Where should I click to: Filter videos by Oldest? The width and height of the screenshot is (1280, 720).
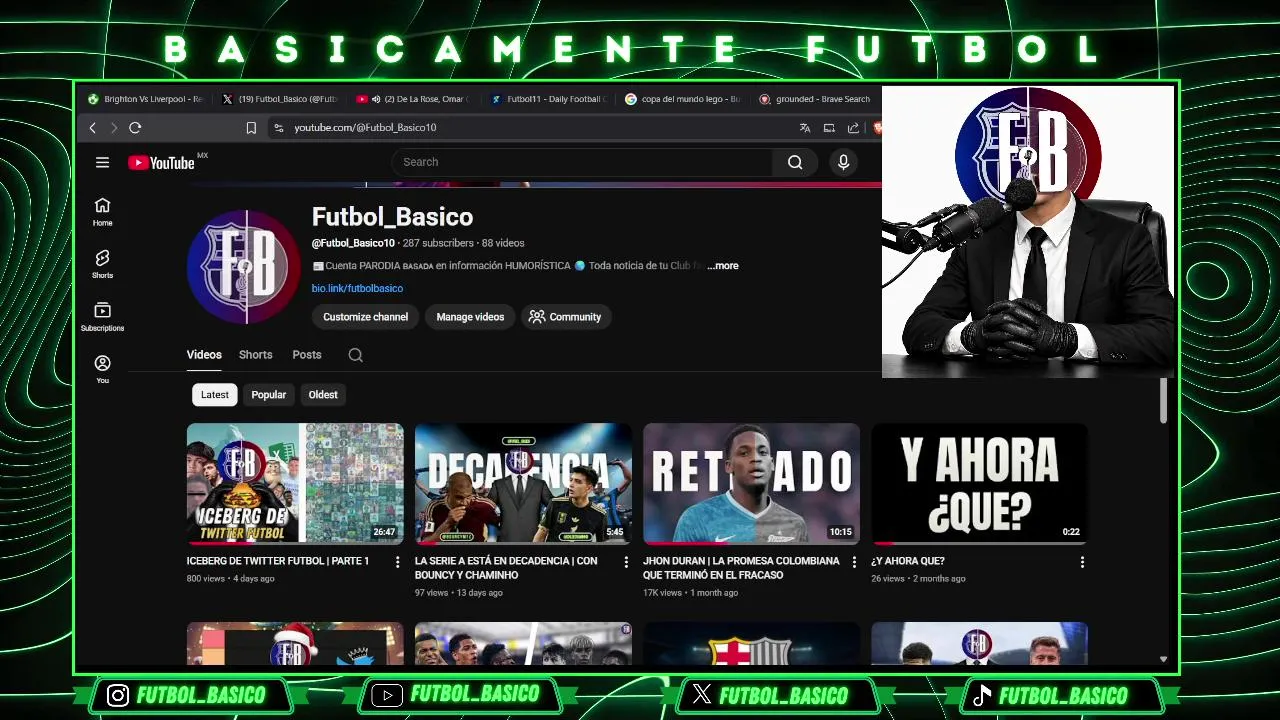pos(323,395)
